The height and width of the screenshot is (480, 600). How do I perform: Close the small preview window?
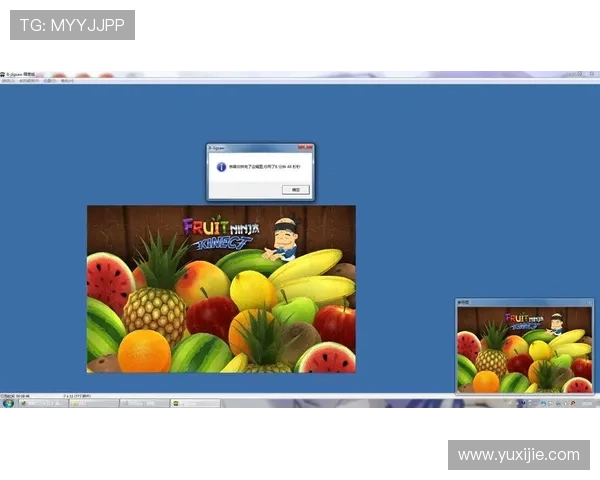(x=590, y=301)
